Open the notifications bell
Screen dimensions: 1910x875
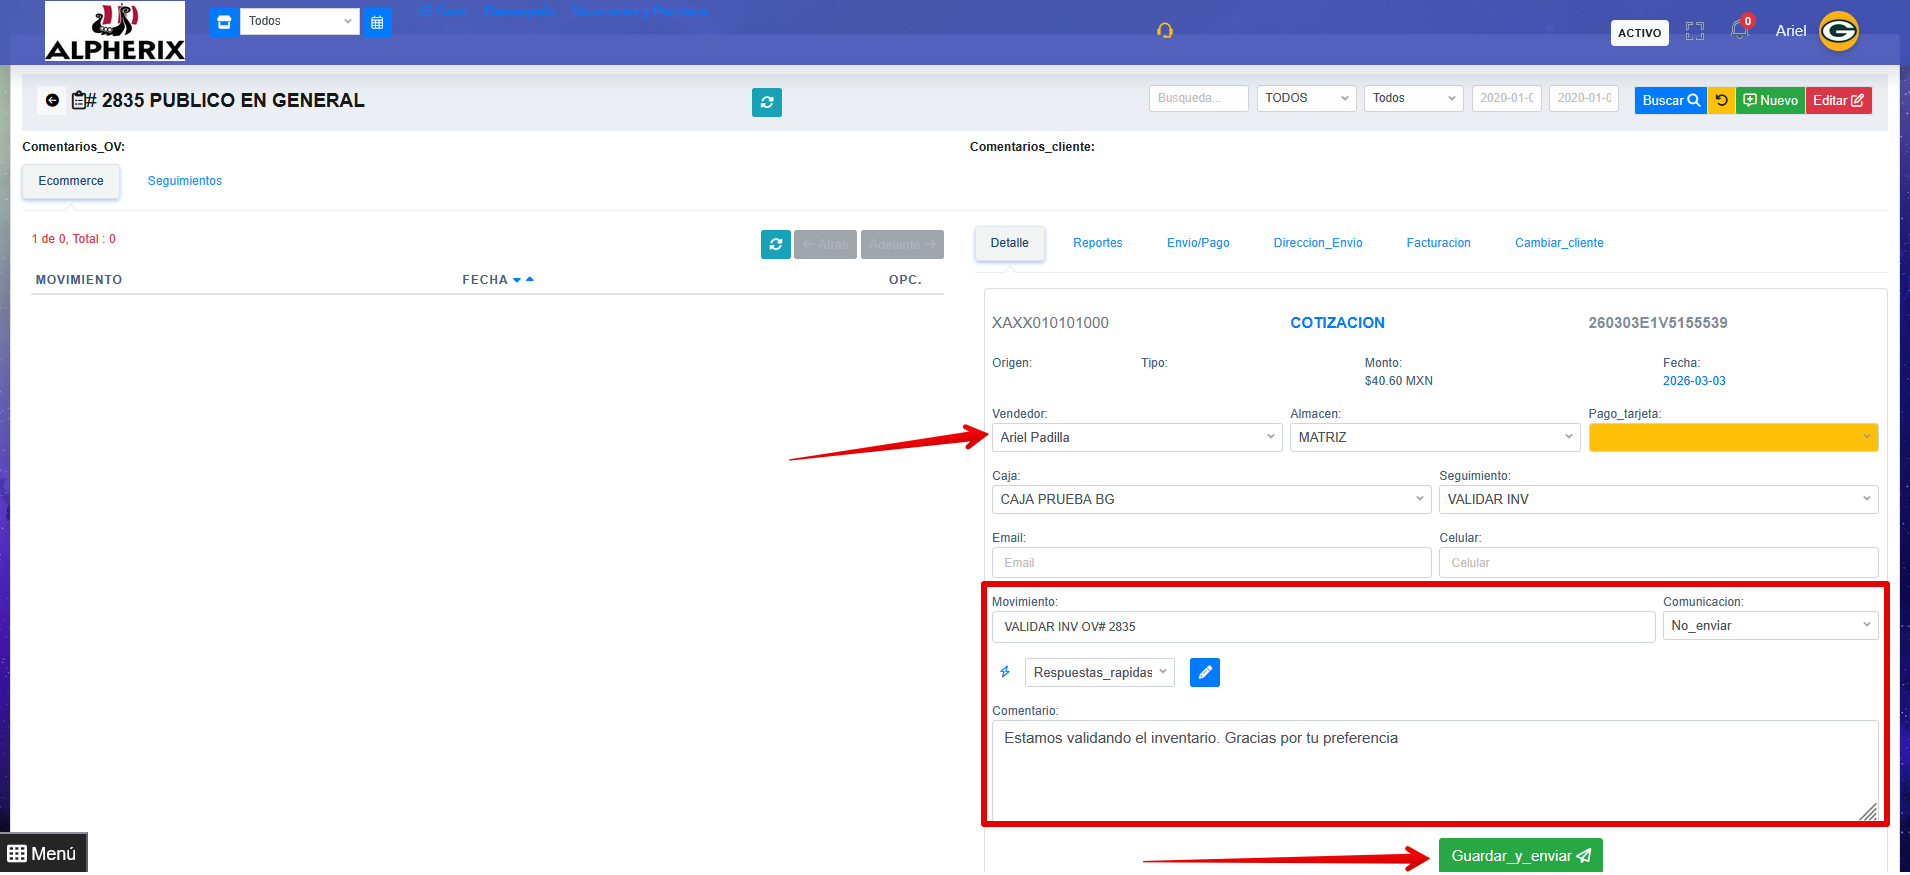[x=1739, y=31]
